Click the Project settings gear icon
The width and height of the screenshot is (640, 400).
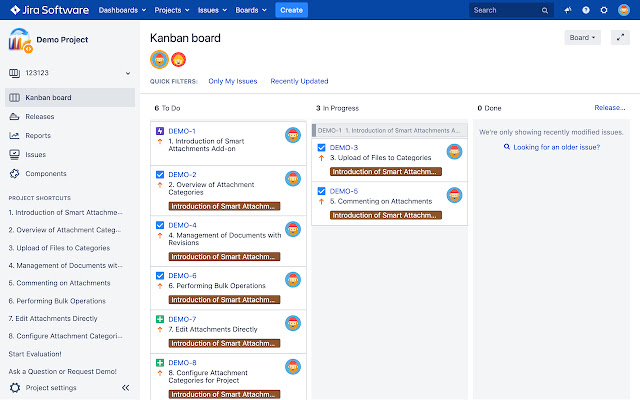click(x=15, y=388)
